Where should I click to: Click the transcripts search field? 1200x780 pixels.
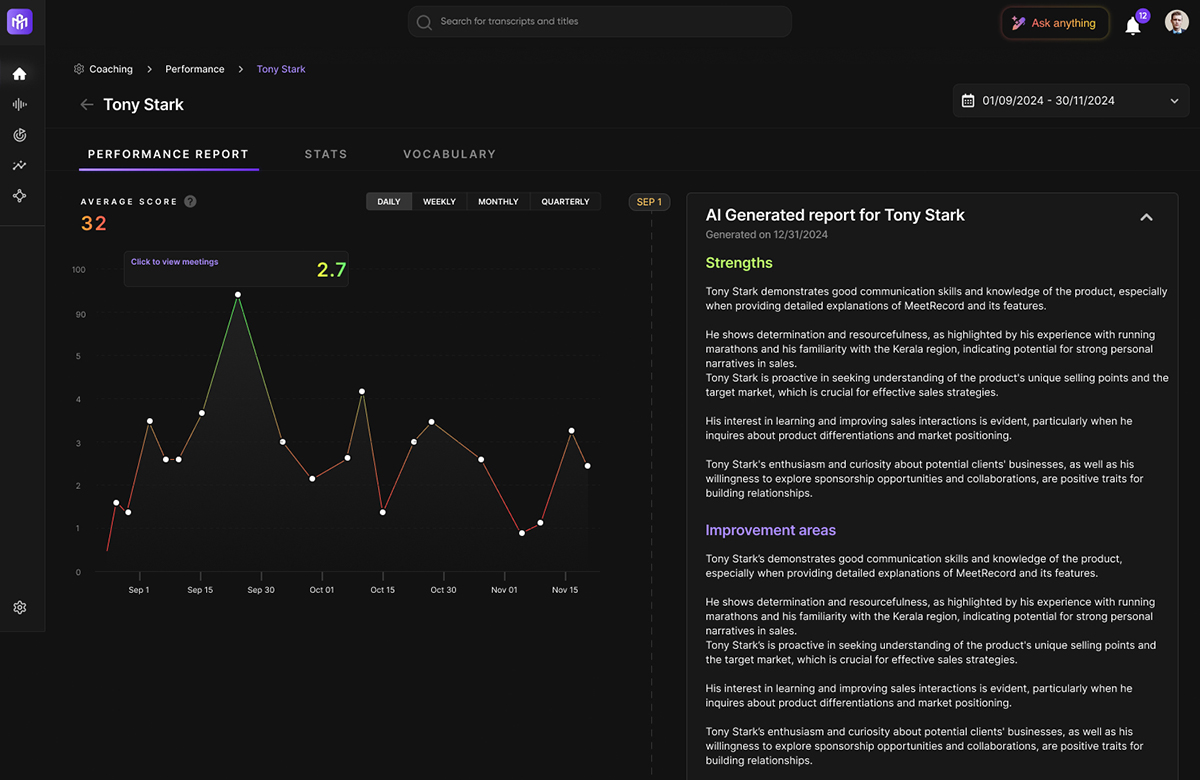tap(600, 22)
